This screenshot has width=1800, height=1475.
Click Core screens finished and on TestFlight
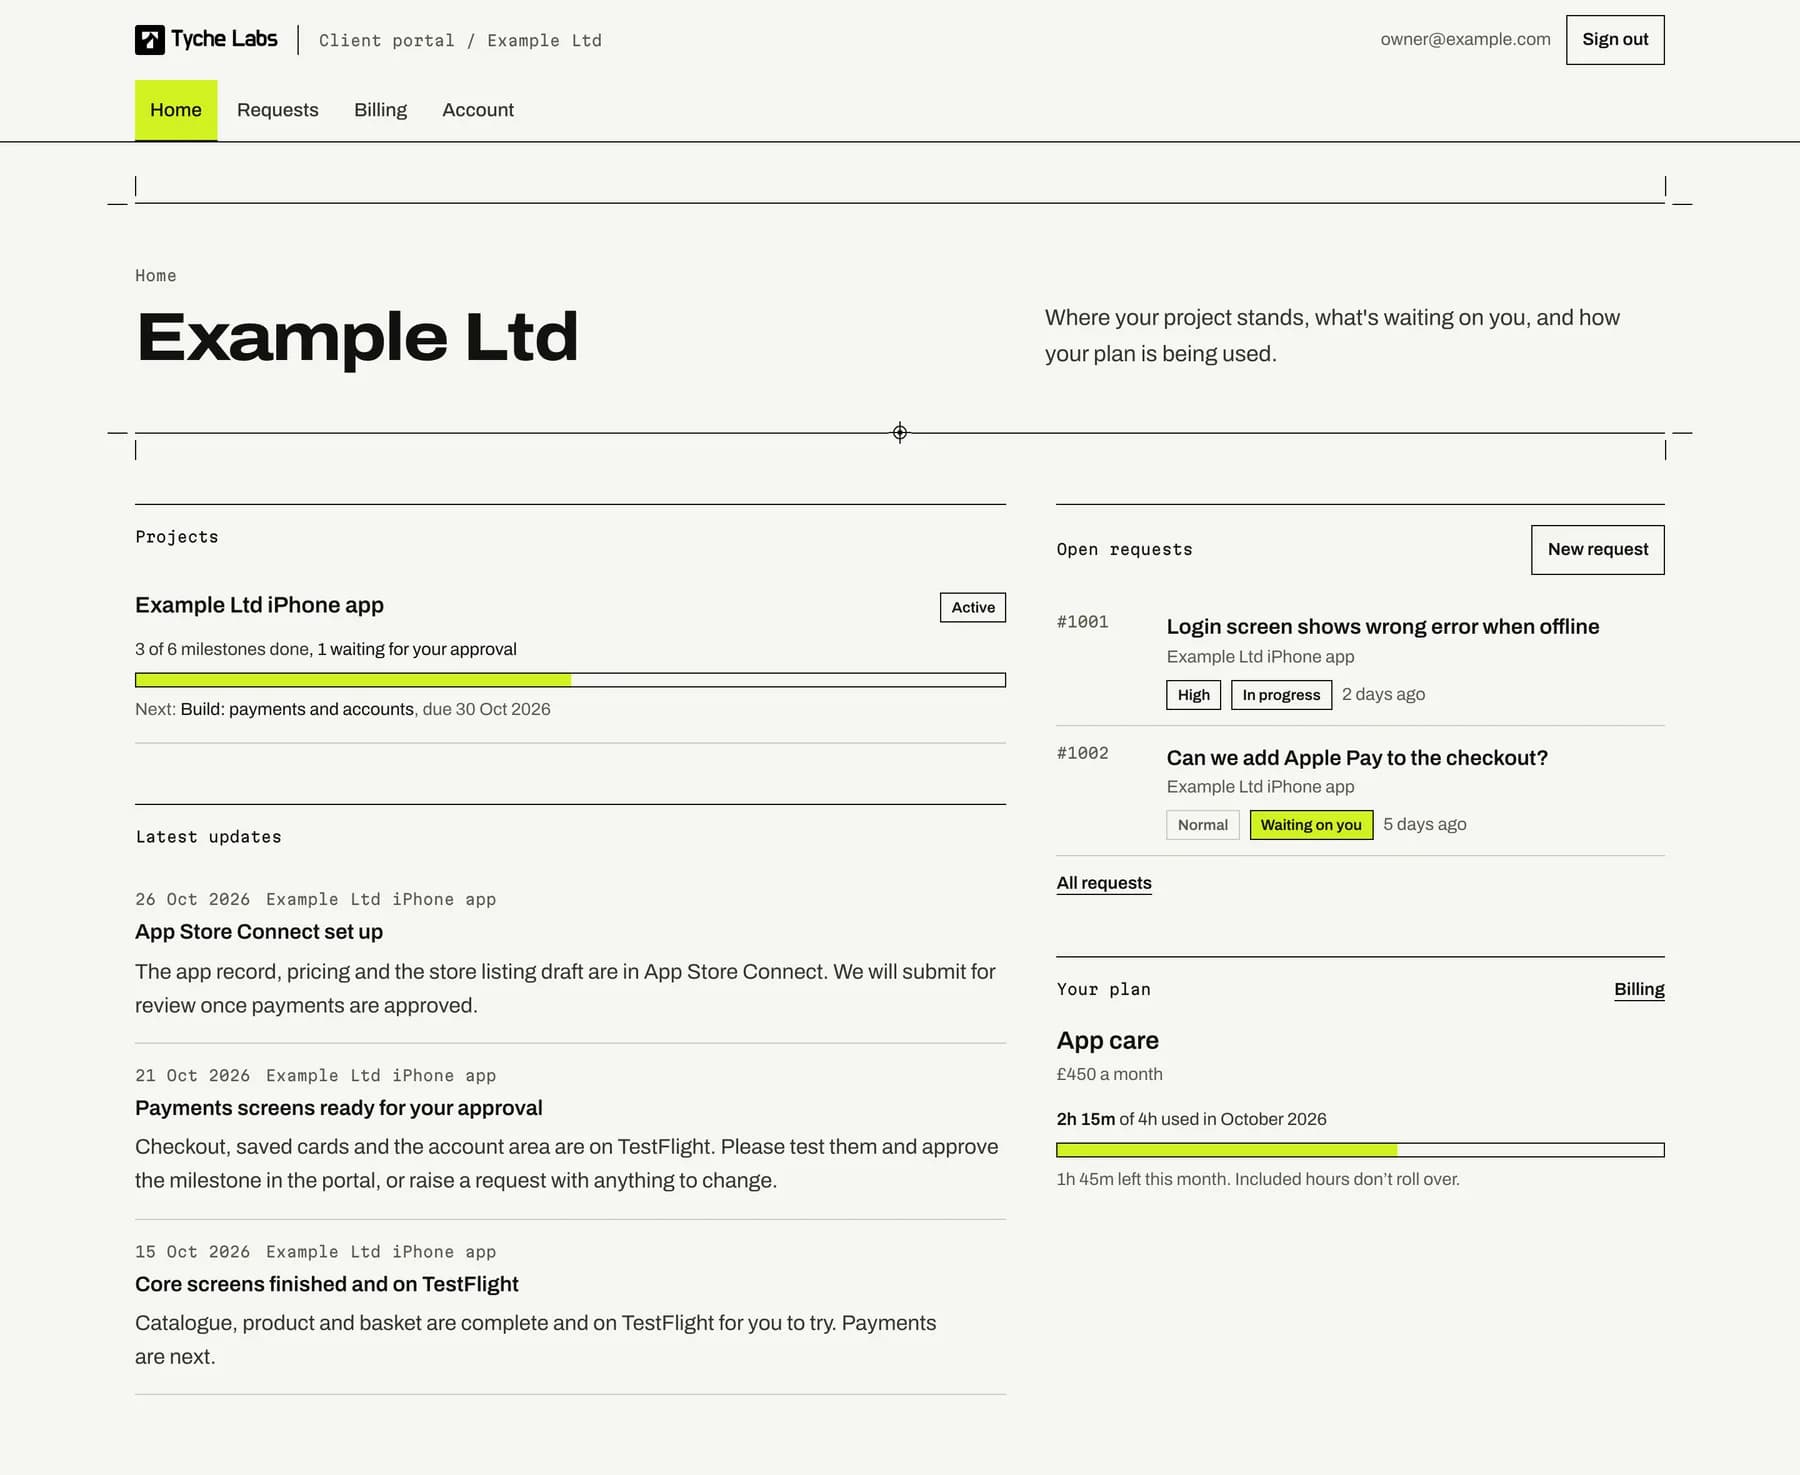(327, 1284)
